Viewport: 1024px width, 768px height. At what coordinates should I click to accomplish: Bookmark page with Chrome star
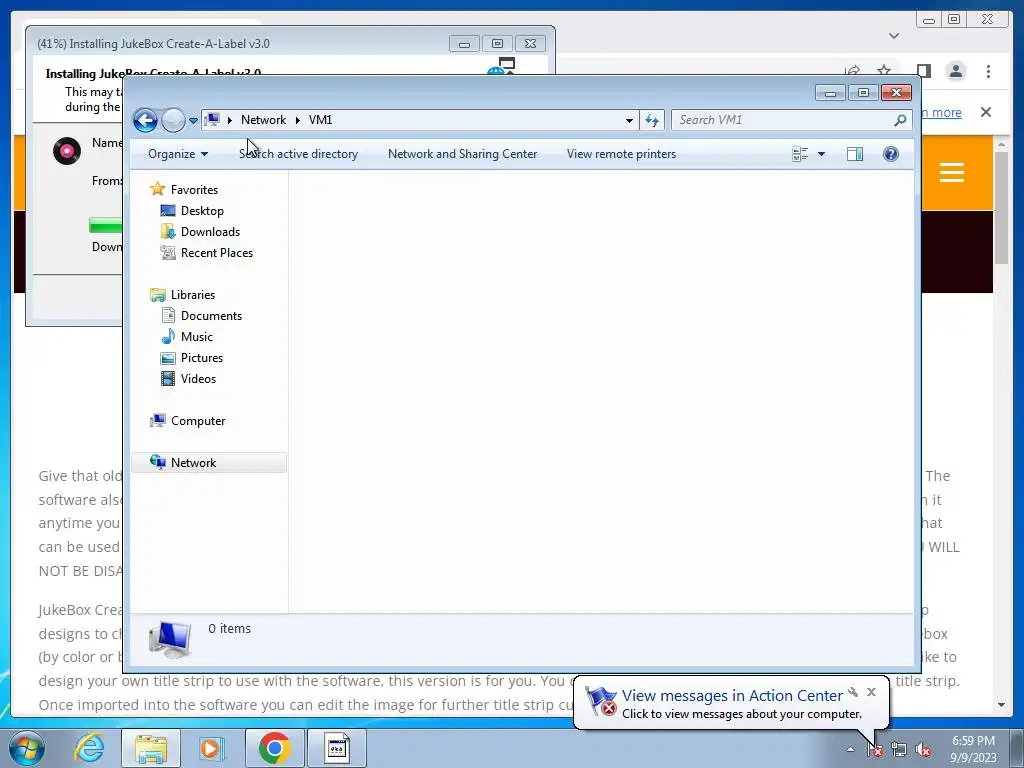[x=884, y=69]
